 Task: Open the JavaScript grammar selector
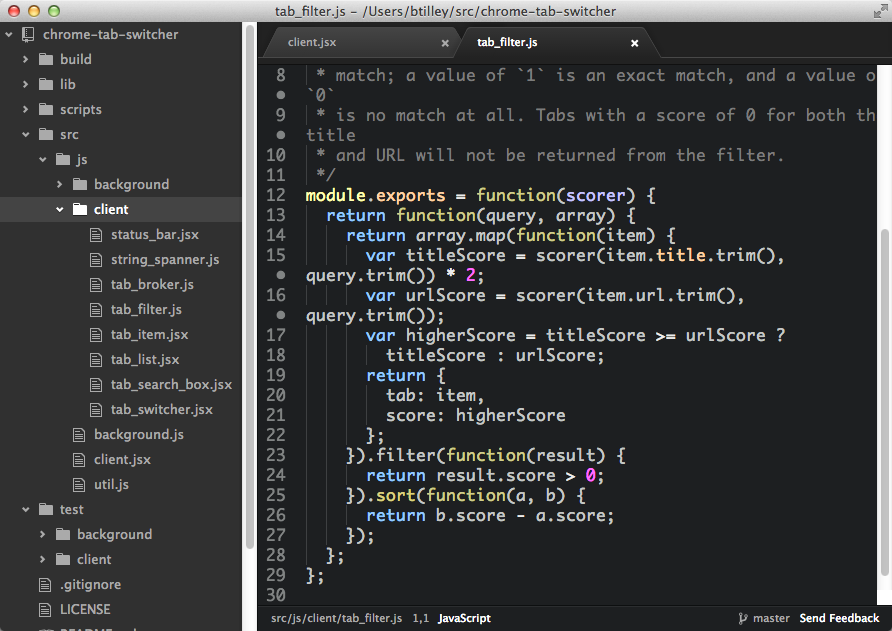463,618
